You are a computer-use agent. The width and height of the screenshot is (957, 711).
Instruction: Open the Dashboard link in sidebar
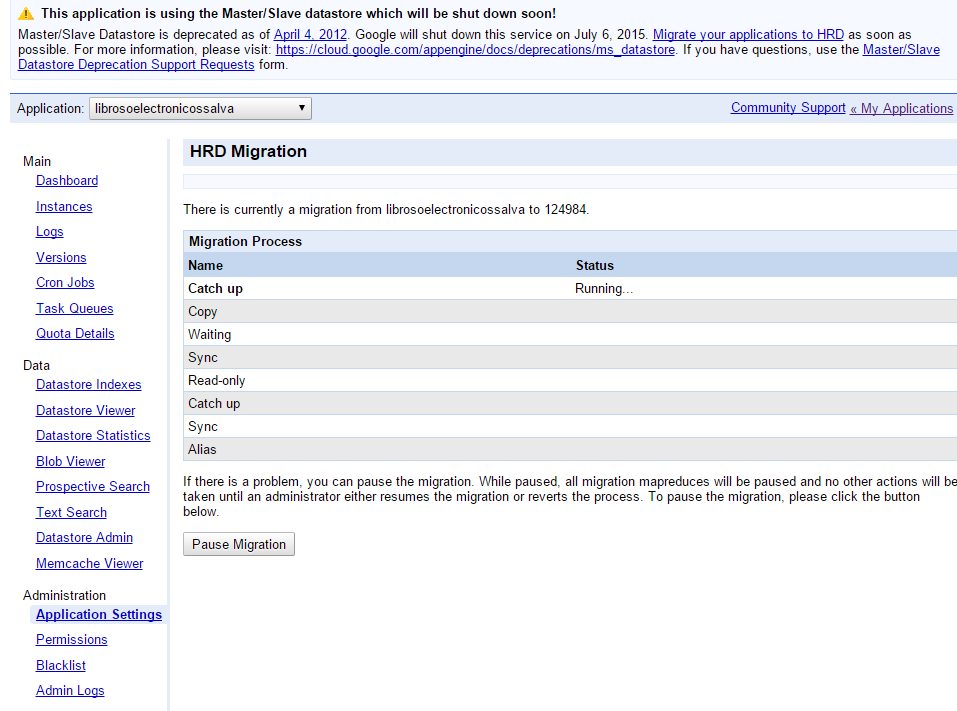pos(67,181)
